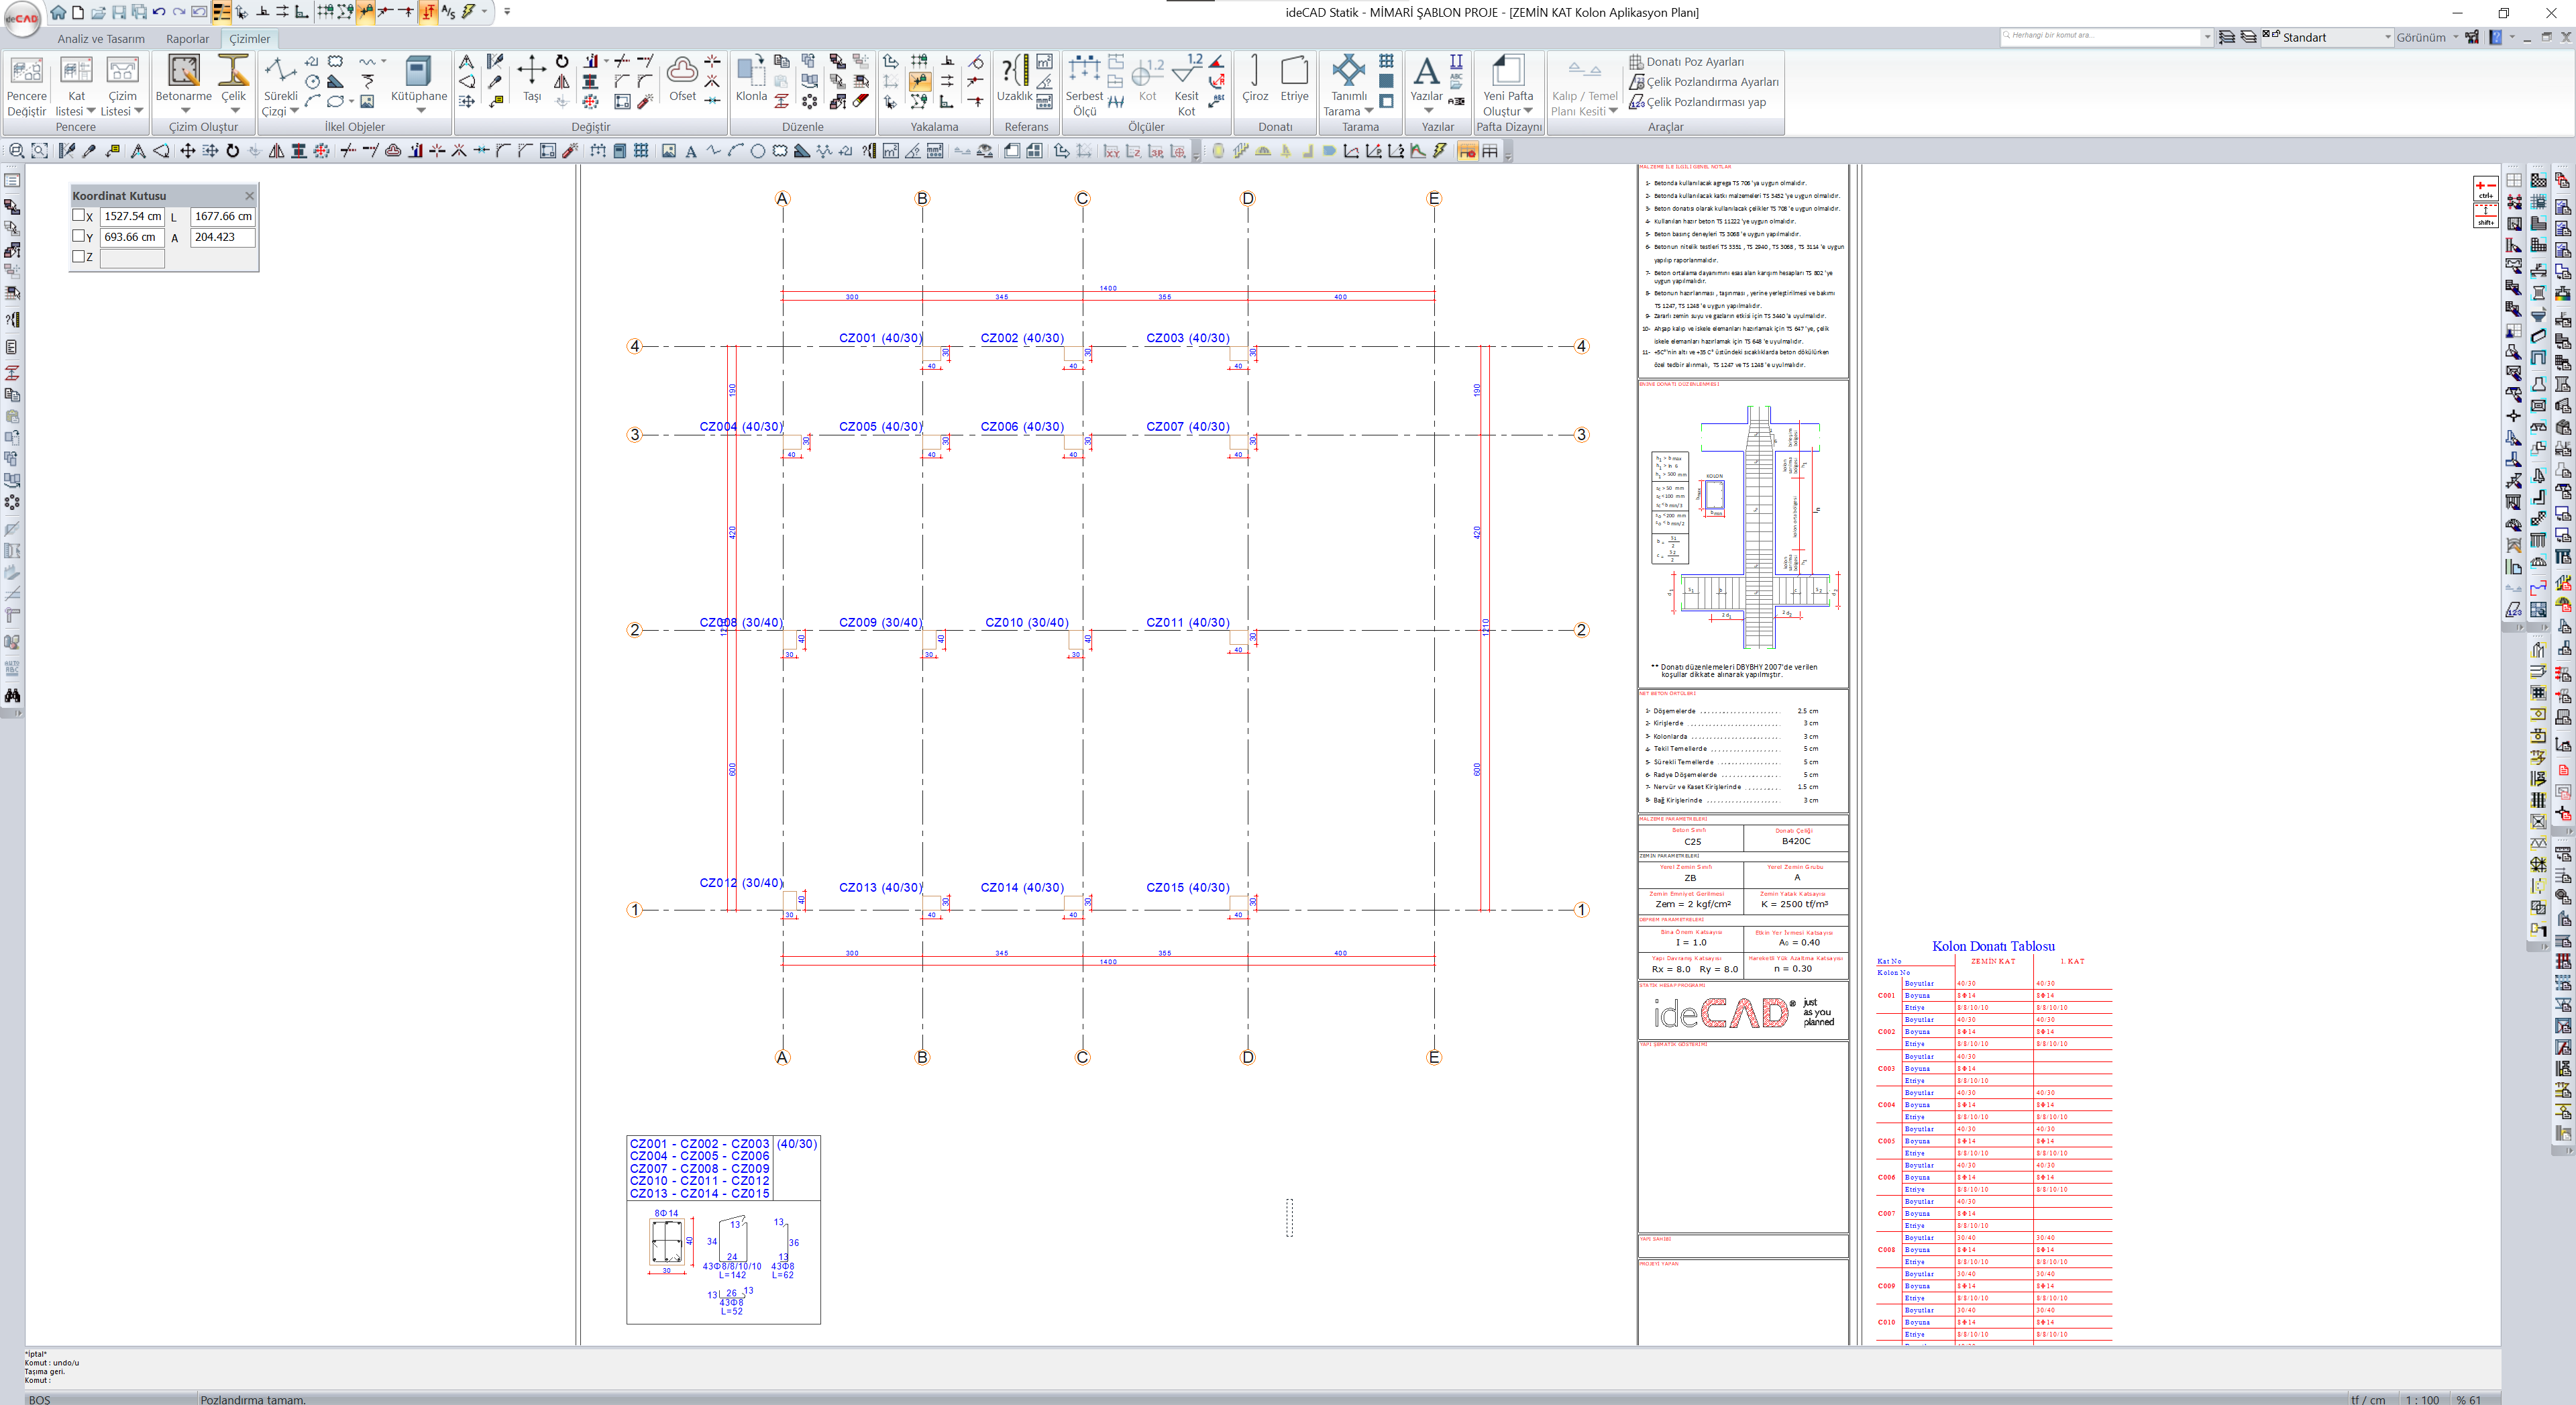Toggle the Y coordinate lock checkbox
This screenshot has height=1405, width=2576.
pyautogui.click(x=79, y=236)
